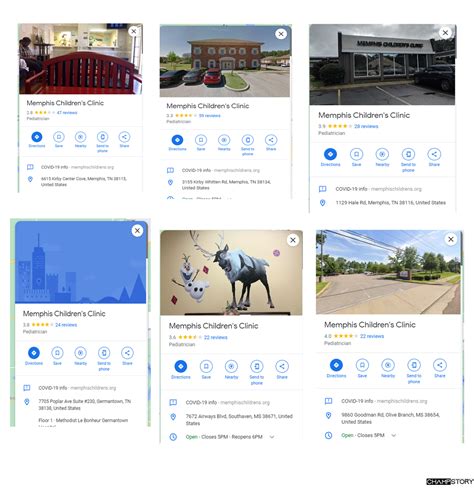Close the red bench photo clinic card
Screen dimensions: 474x488
(134, 31)
